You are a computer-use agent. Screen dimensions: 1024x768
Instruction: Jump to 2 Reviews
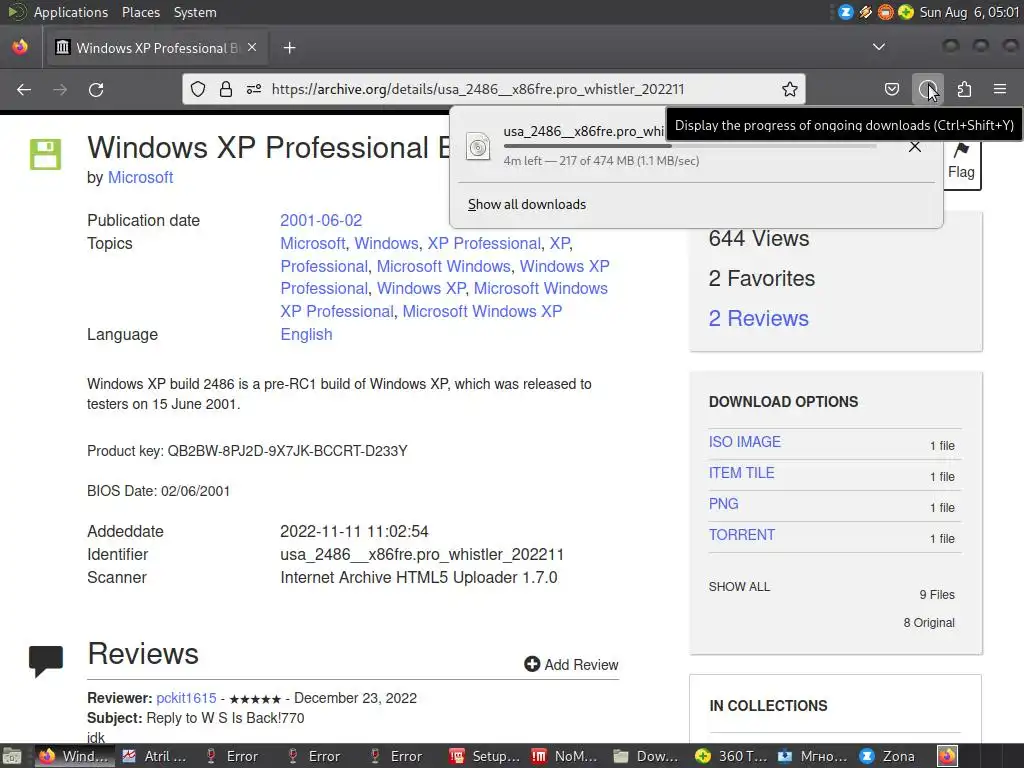click(x=758, y=318)
